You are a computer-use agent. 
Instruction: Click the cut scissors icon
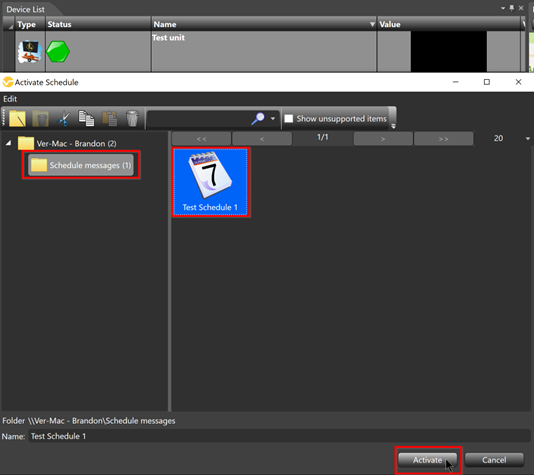click(x=63, y=119)
